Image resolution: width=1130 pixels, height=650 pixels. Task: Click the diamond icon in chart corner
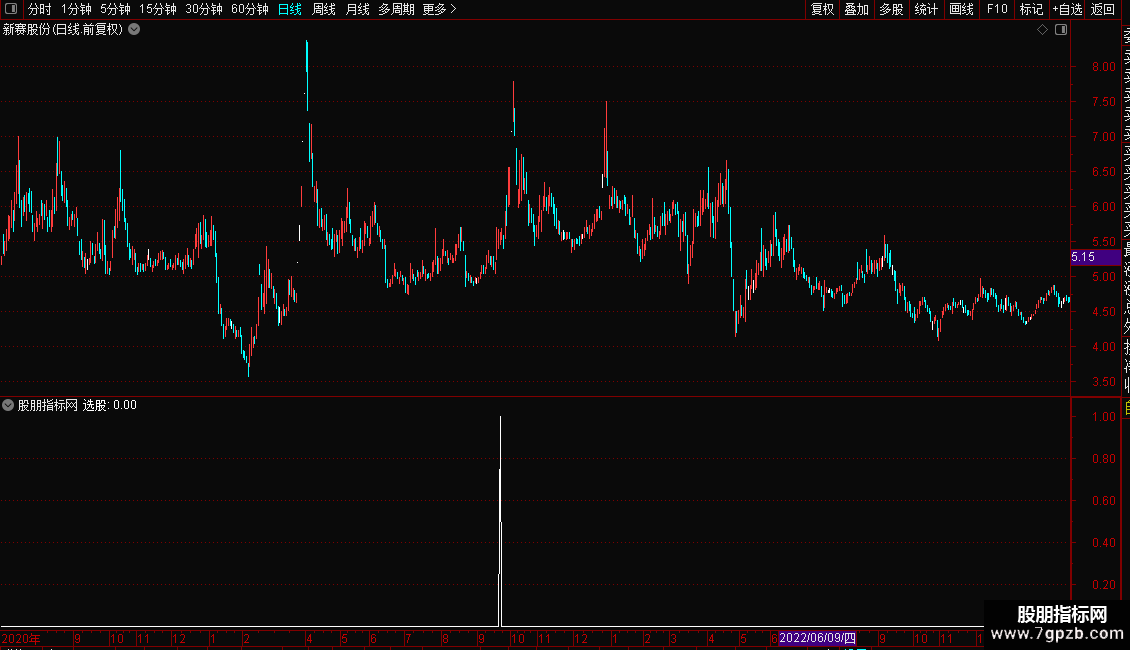1042,30
